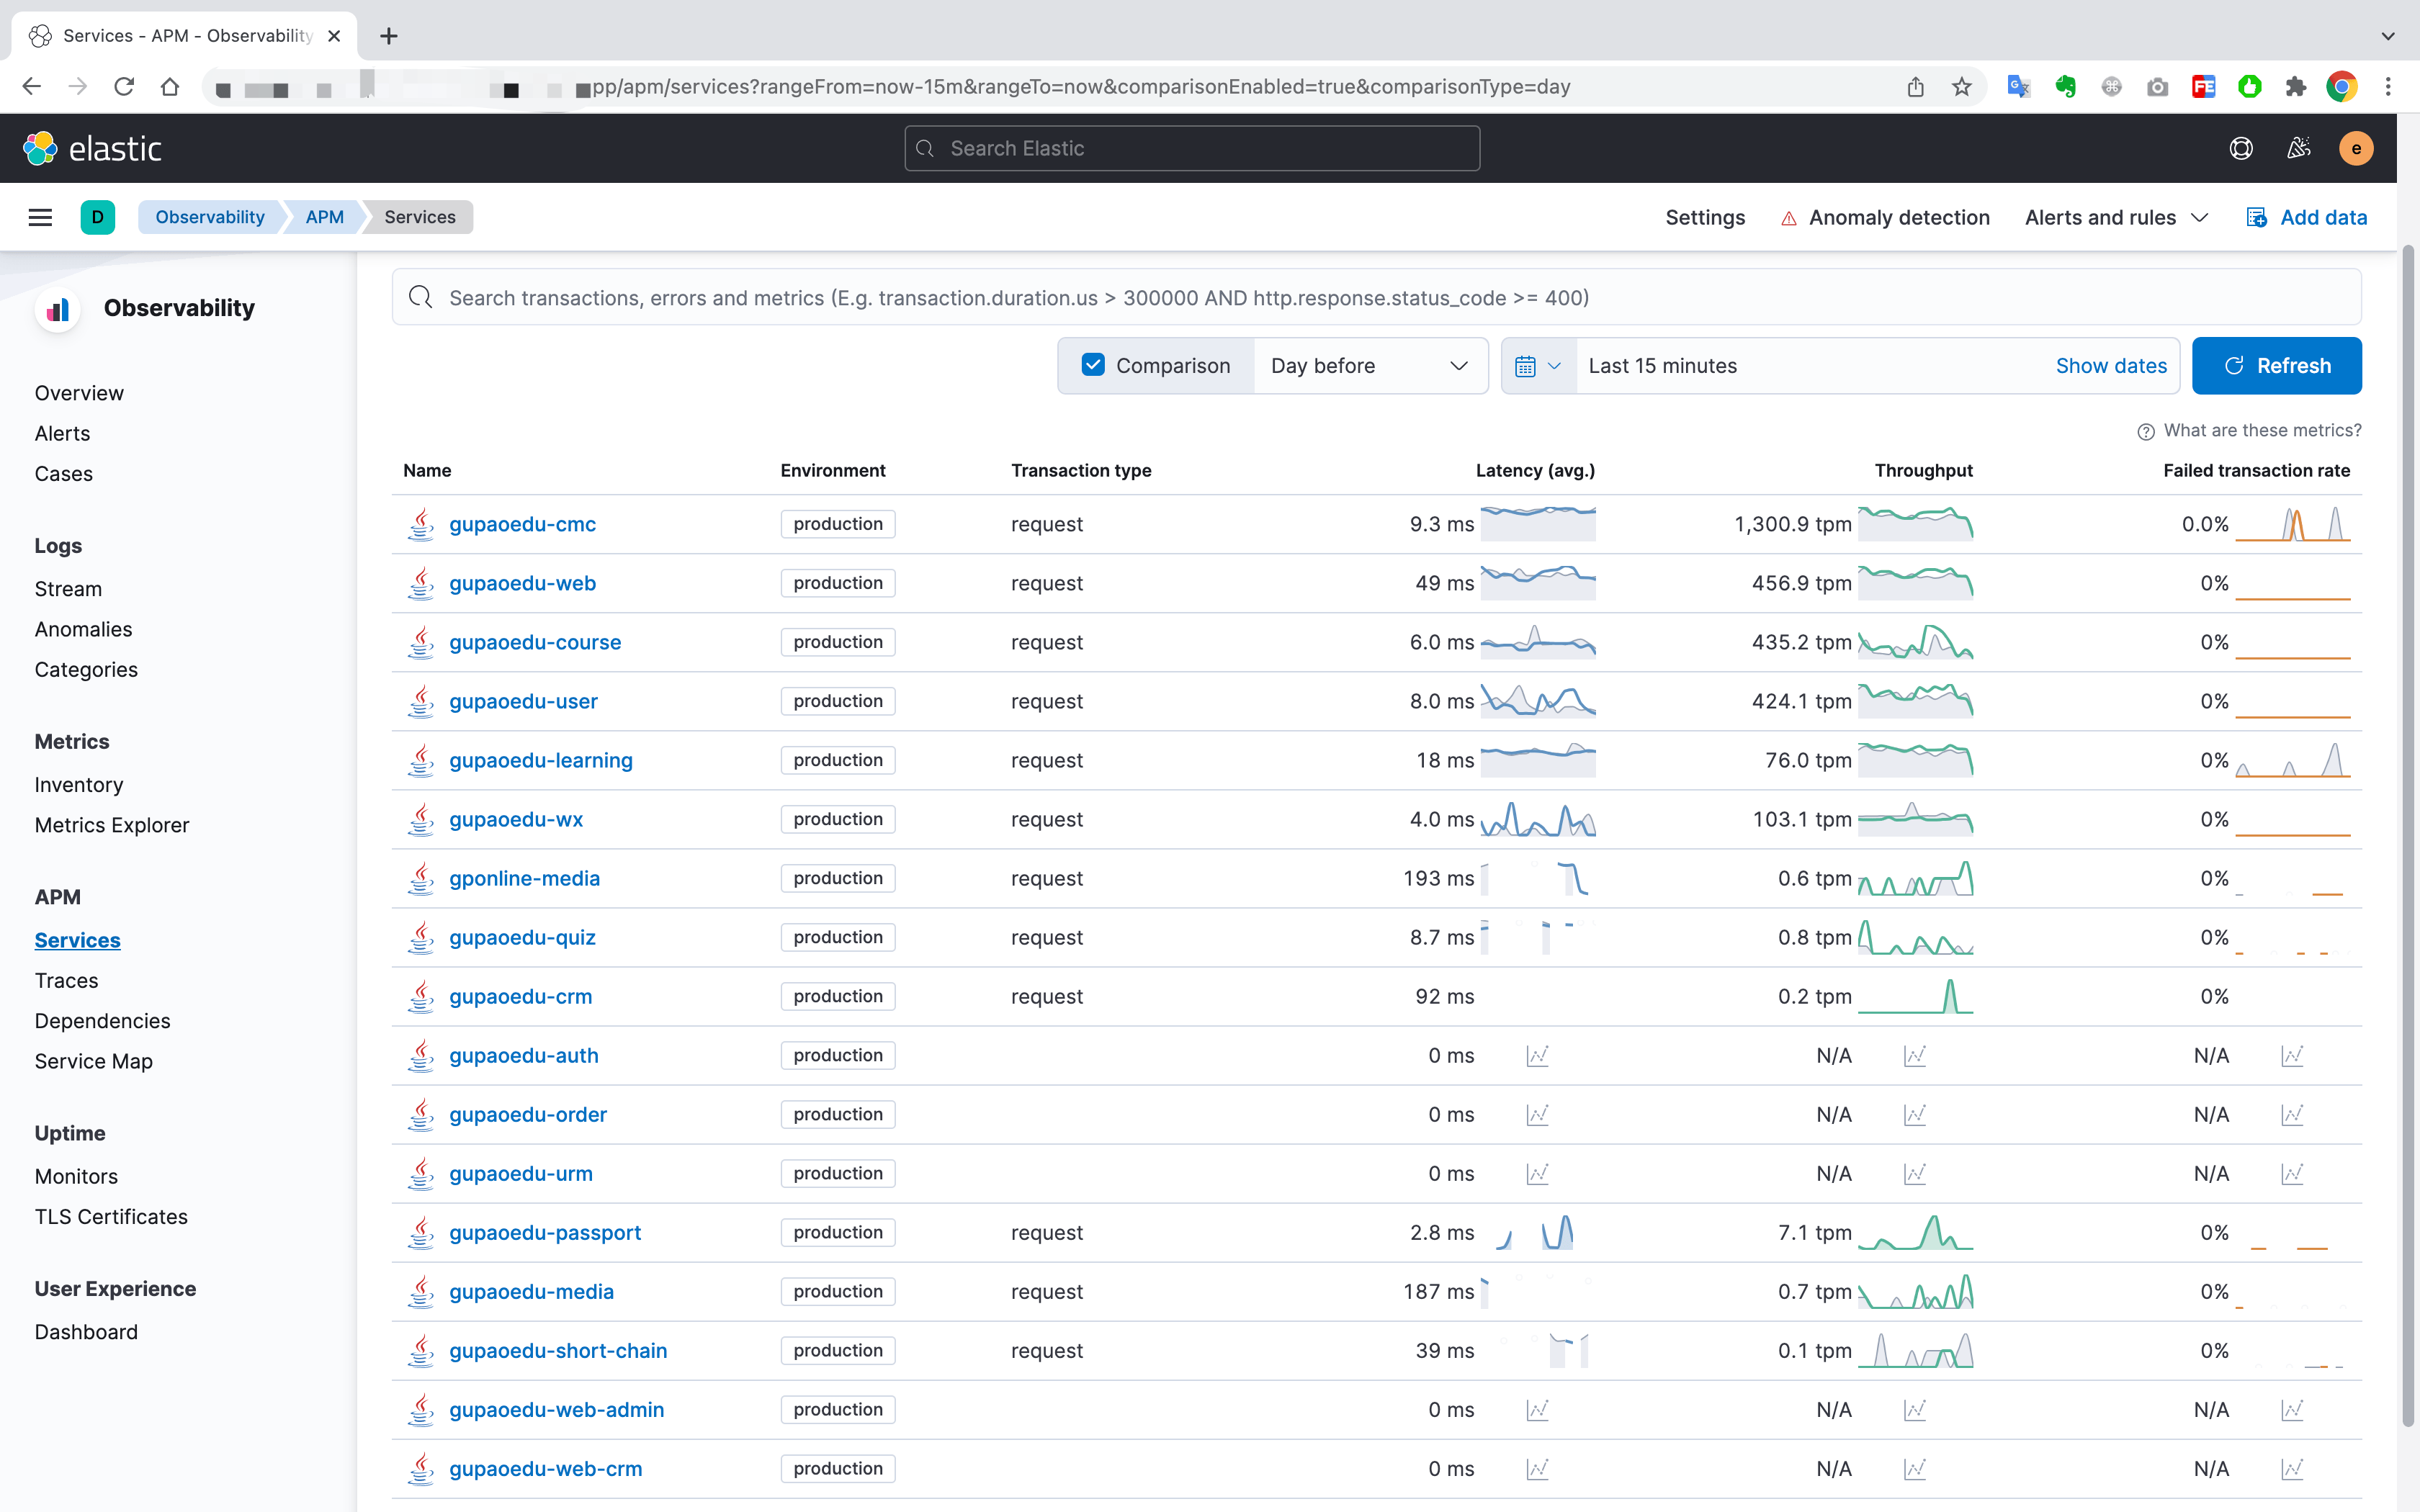This screenshot has height=1512, width=2420.
Task: Click production badge for gupaoedu-course
Action: pyautogui.click(x=838, y=642)
